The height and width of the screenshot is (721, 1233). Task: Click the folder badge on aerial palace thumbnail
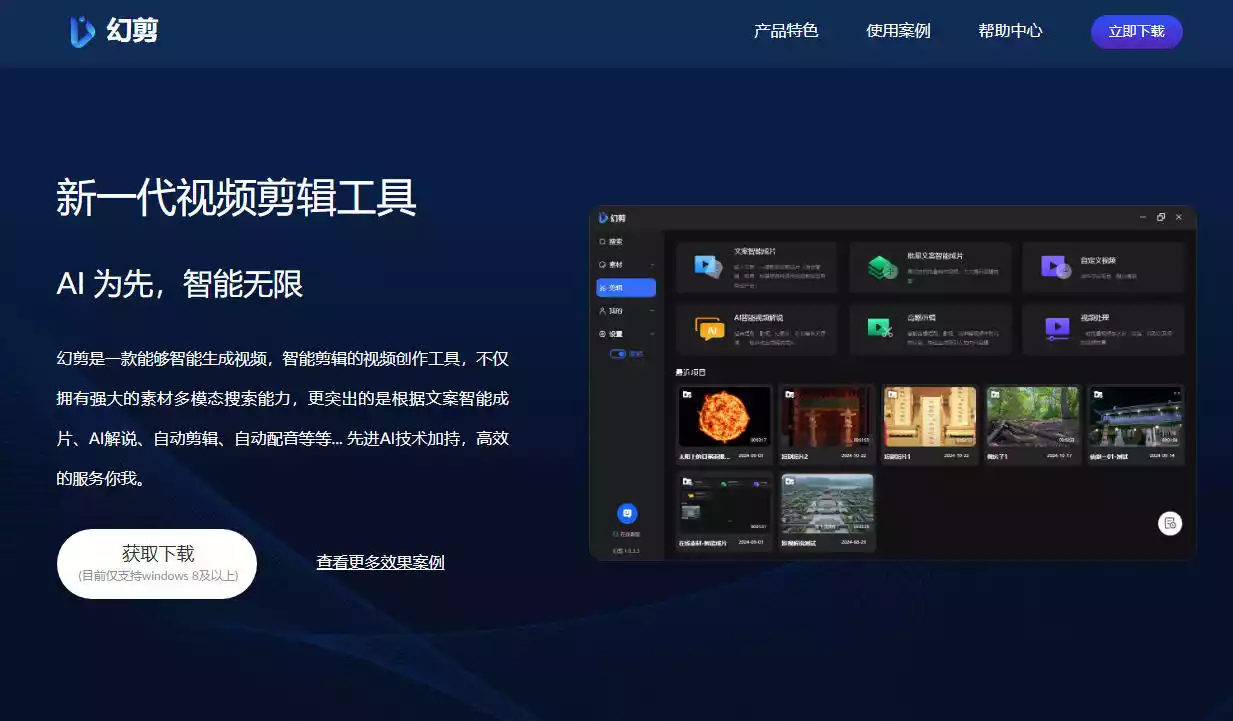coord(789,482)
